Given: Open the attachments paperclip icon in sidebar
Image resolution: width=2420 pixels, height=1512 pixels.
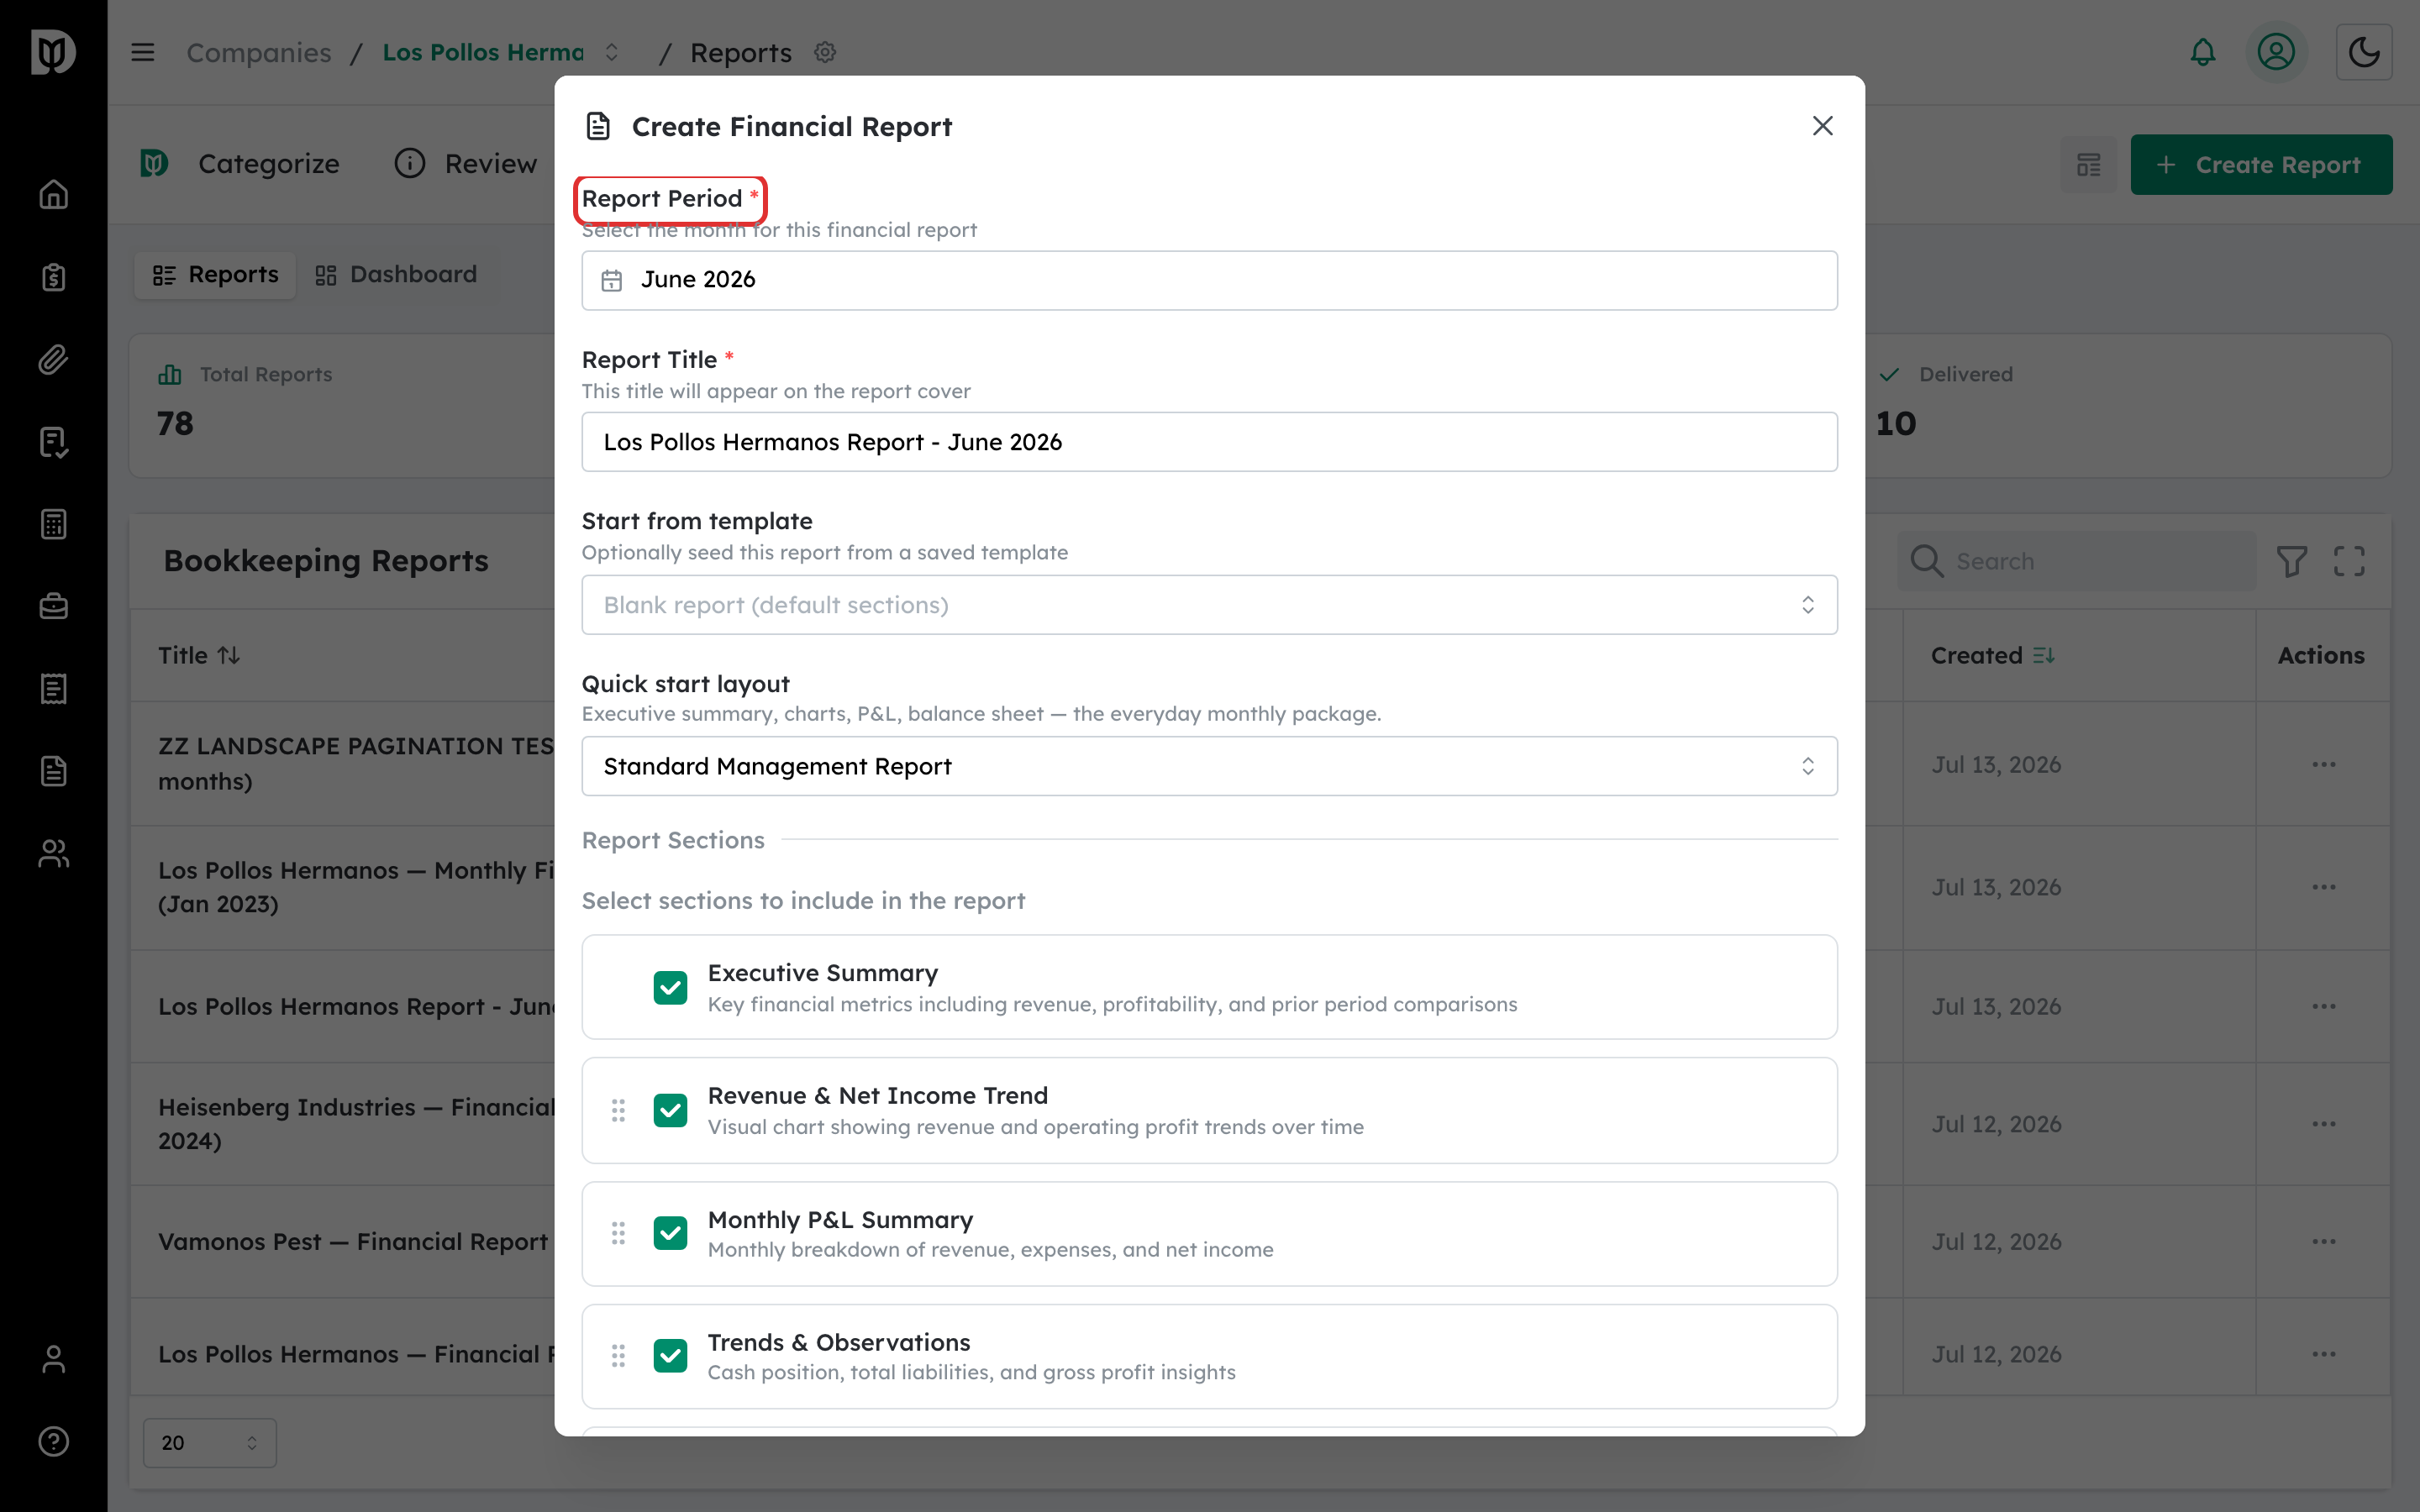Looking at the screenshot, I should (54, 359).
